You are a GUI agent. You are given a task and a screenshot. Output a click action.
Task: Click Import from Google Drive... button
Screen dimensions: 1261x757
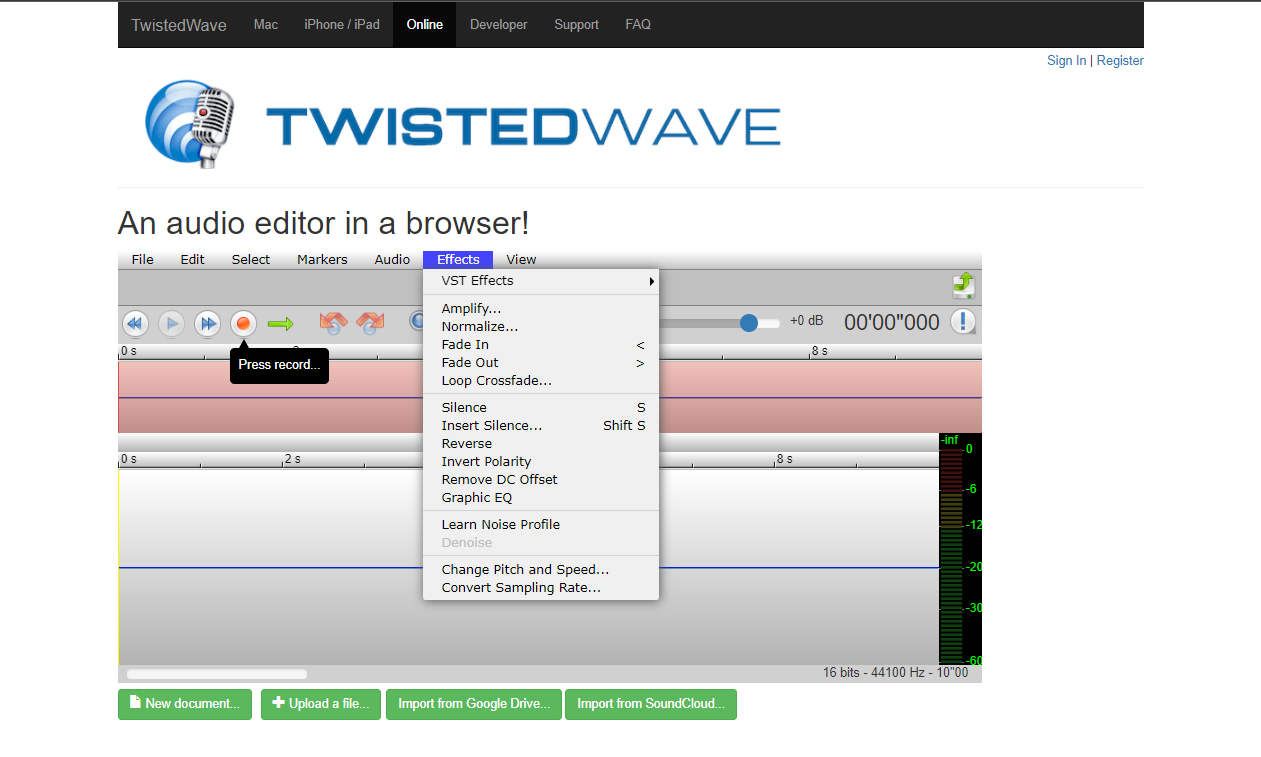474,704
